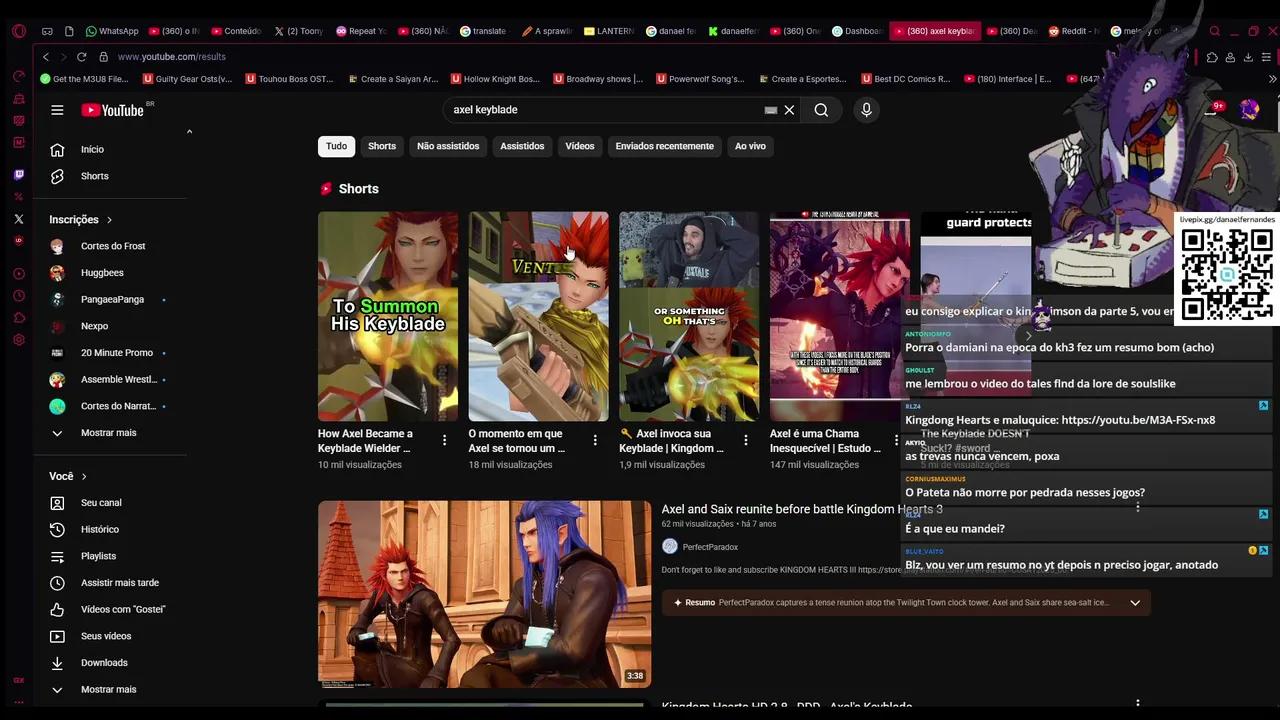Open the youtu.be link in chat overlay
The image size is (1280, 720).
(1138, 420)
